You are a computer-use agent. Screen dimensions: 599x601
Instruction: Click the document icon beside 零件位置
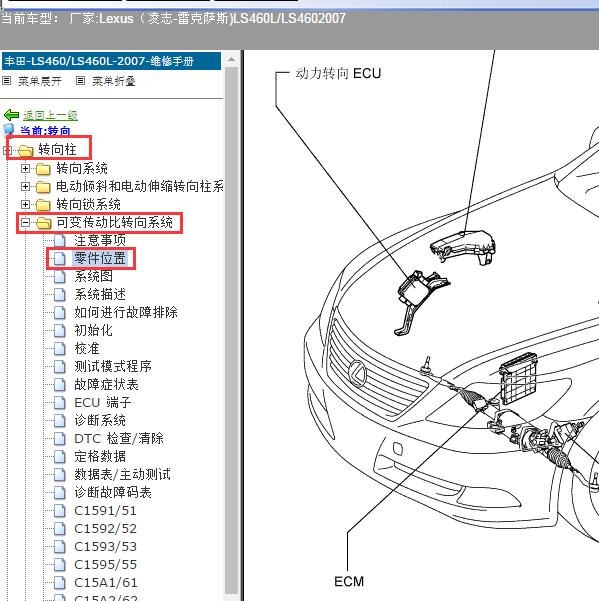pos(59,258)
